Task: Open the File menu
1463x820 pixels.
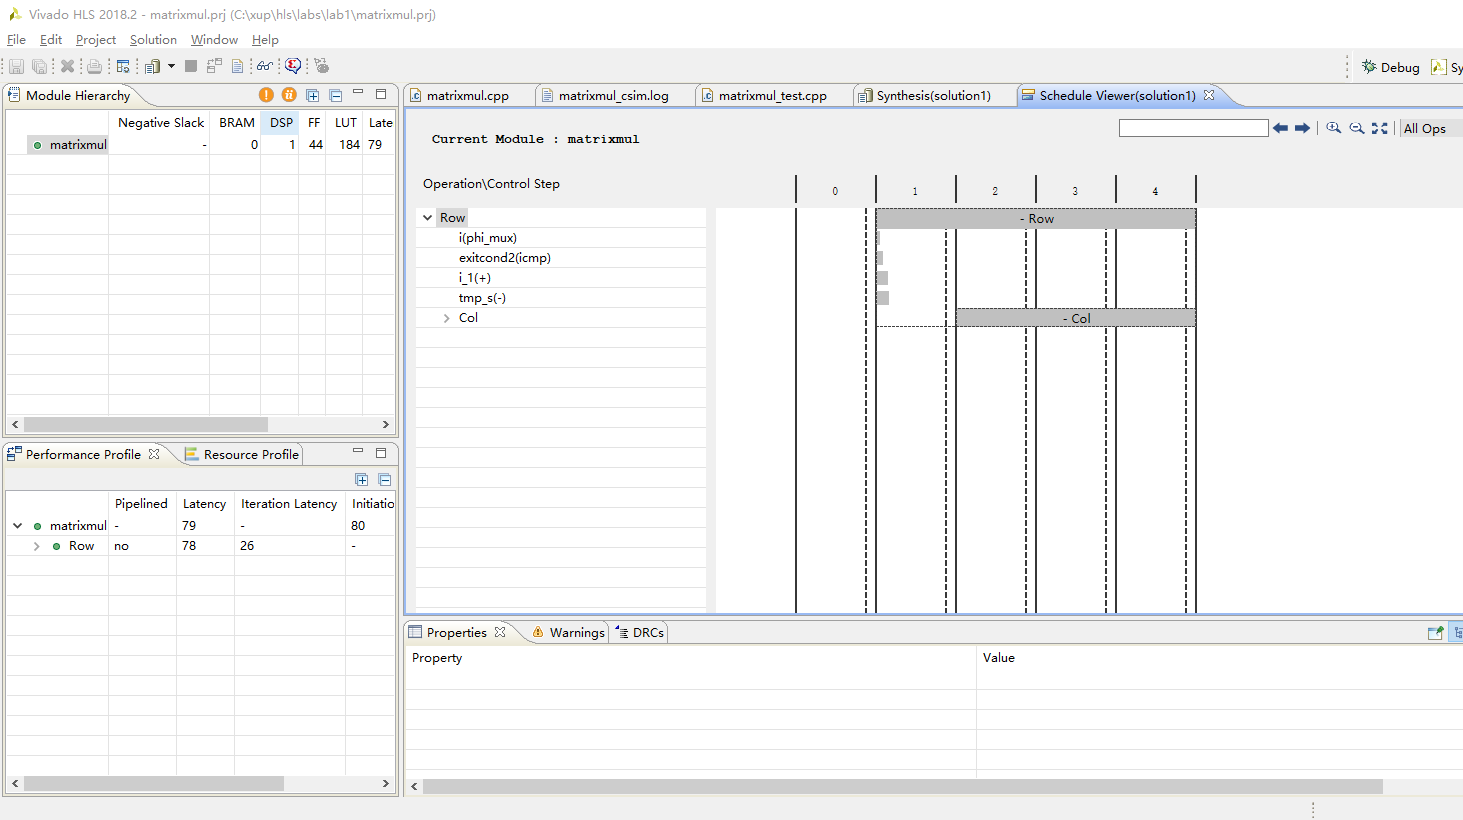Action: 16,39
